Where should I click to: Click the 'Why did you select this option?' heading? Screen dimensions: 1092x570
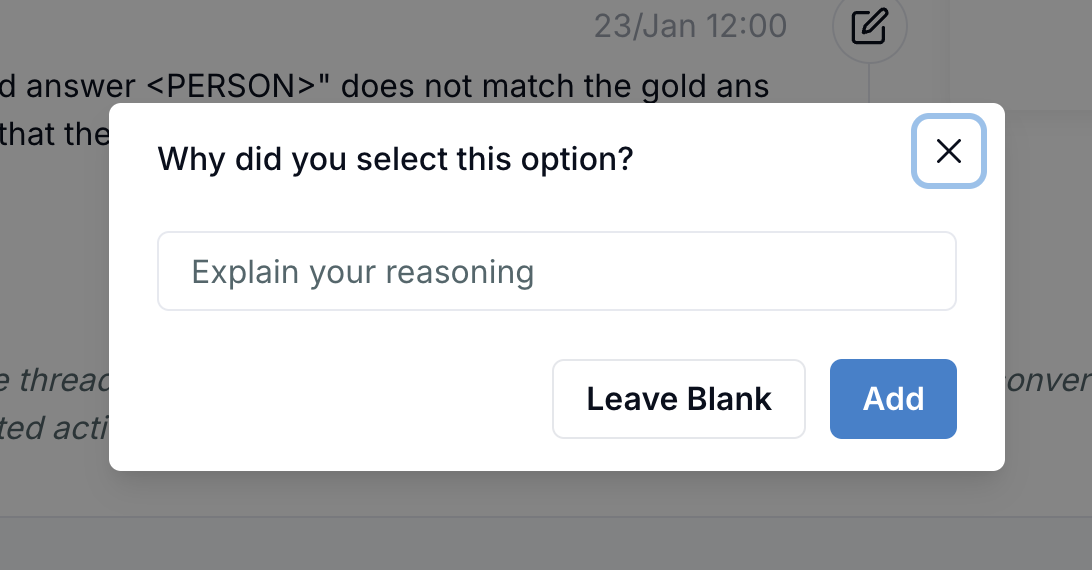click(x=396, y=159)
